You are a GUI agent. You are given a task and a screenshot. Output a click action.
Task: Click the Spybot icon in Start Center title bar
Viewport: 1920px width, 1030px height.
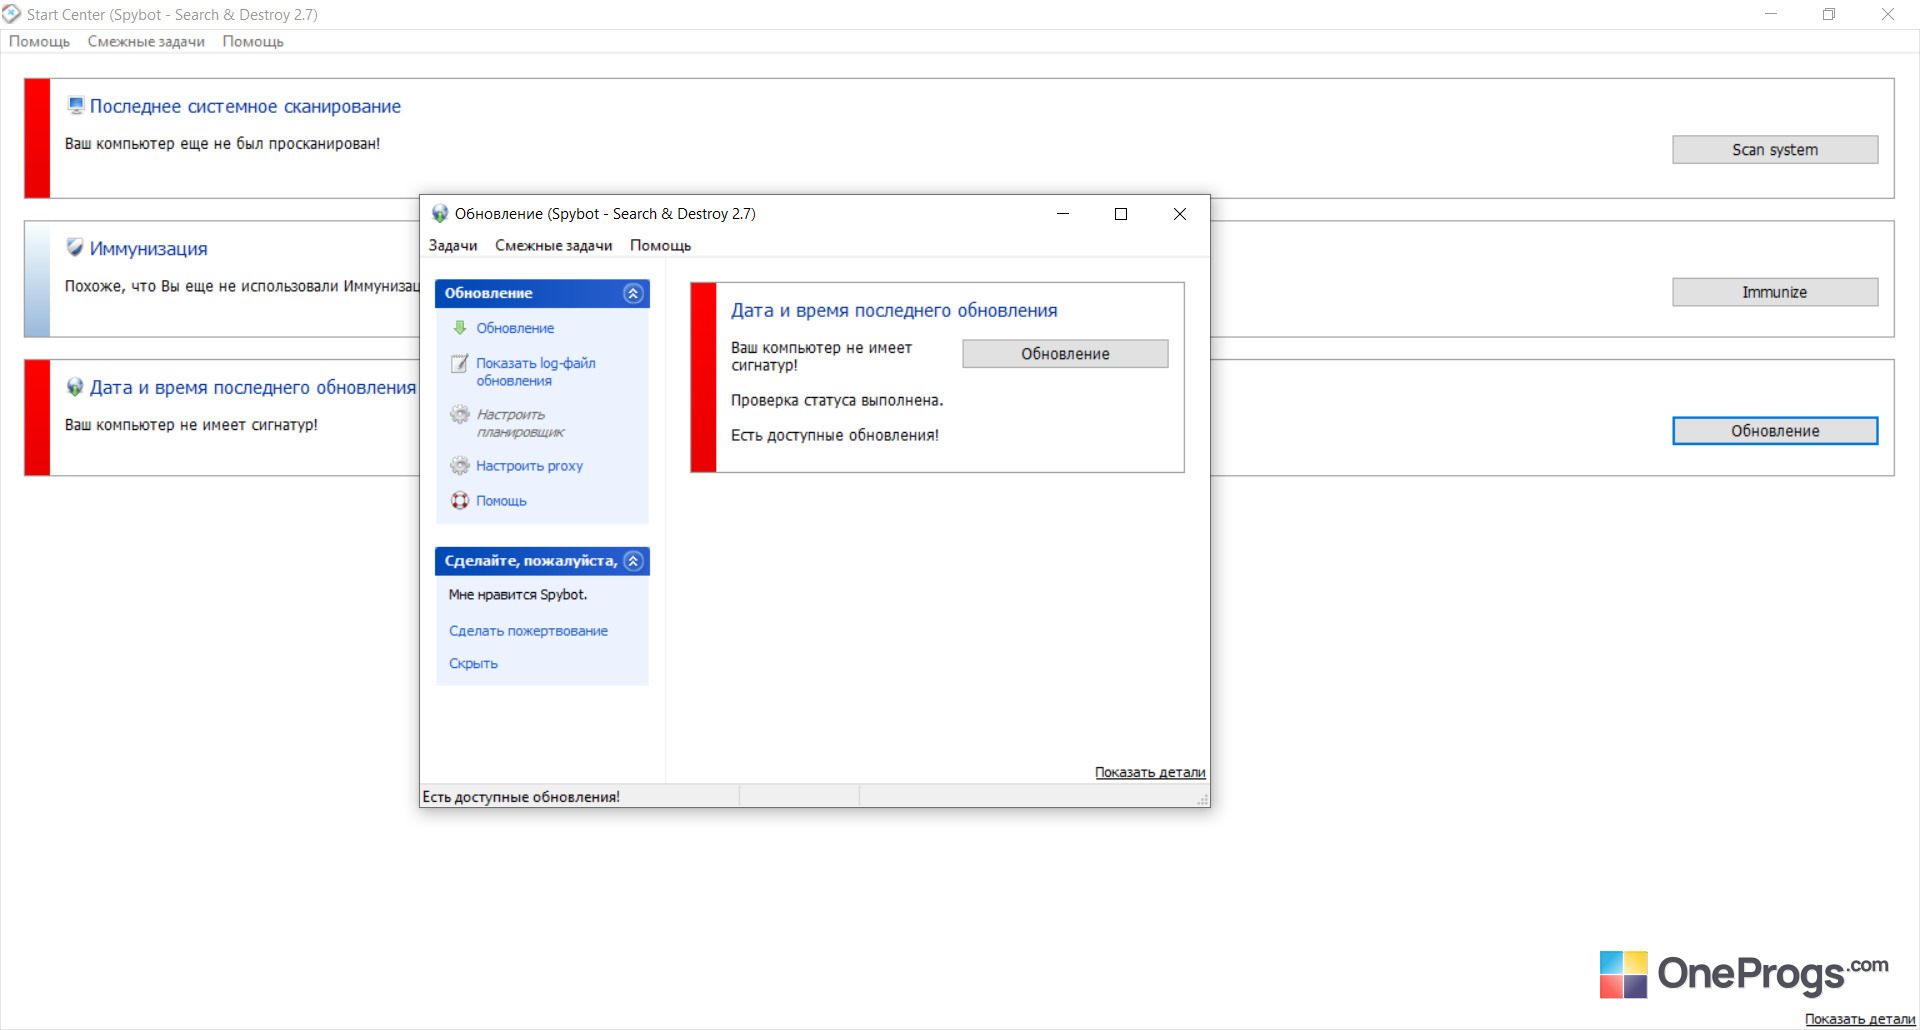[x=12, y=14]
